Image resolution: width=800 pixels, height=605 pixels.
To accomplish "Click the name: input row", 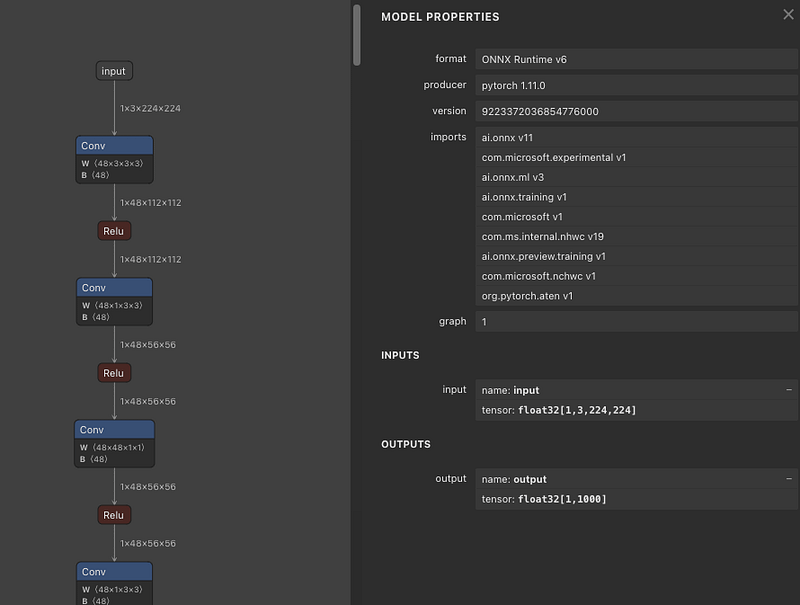I will pyautogui.click(x=636, y=390).
